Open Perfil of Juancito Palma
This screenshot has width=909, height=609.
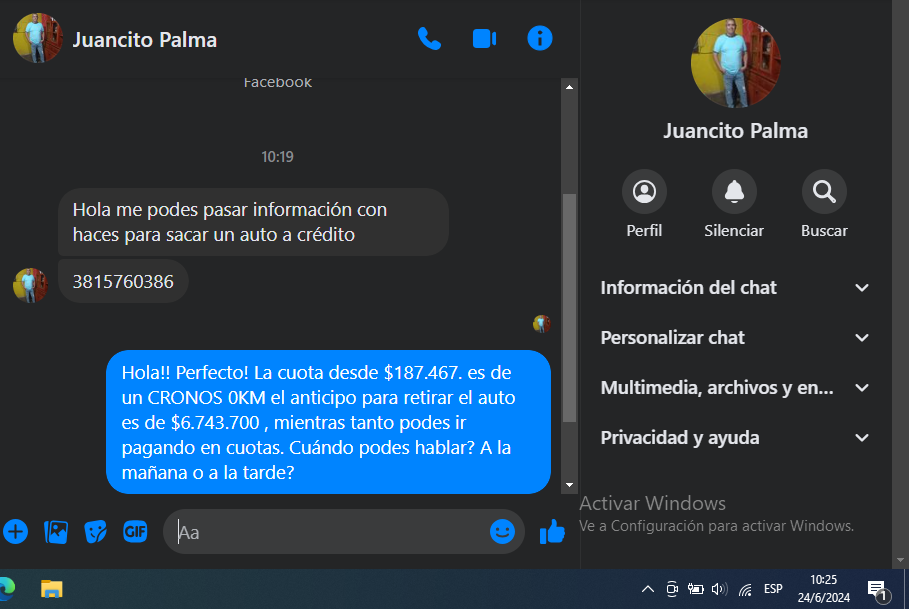(644, 204)
